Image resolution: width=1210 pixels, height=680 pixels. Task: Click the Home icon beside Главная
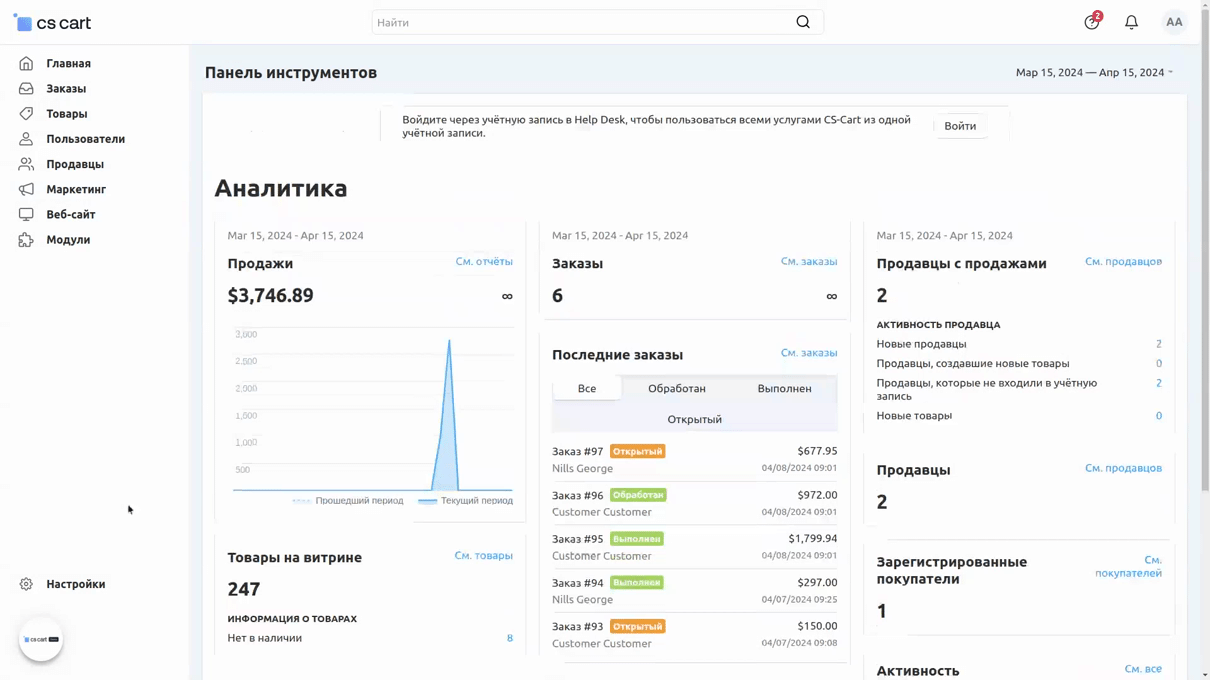(26, 63)
